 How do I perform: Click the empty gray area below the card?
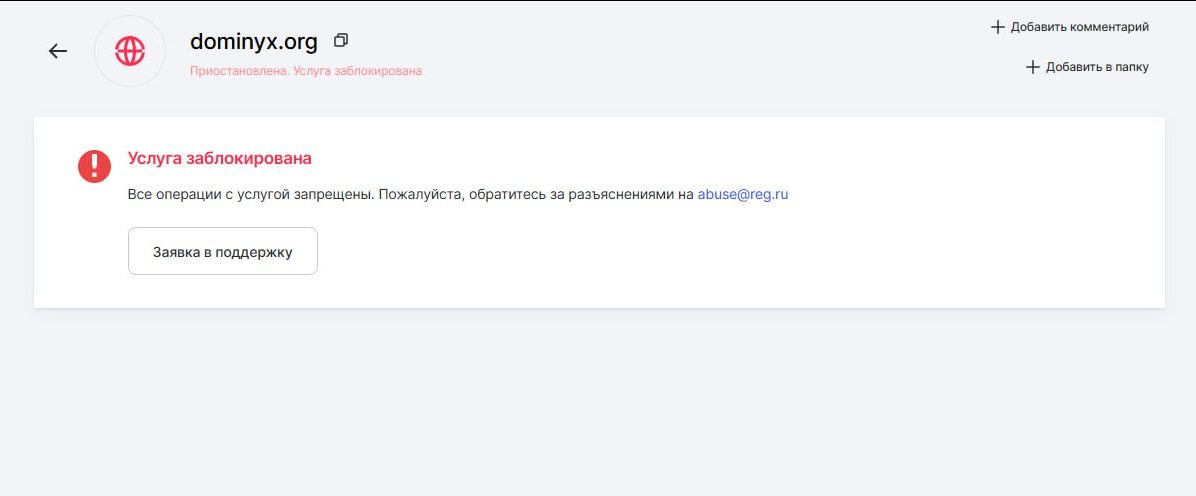pyautogui.click(x=598, y=400)
